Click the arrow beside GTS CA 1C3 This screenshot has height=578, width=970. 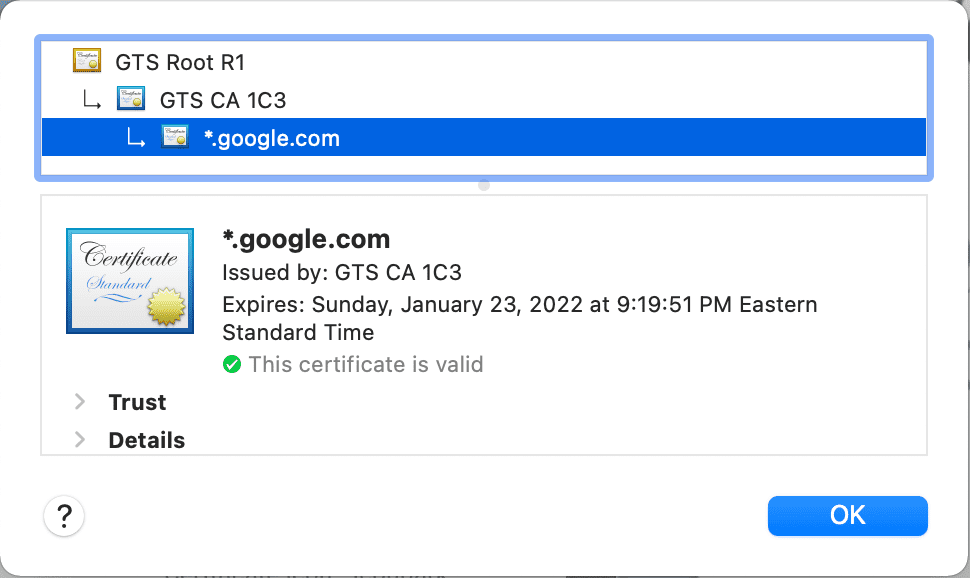click(x=92, y=99)
